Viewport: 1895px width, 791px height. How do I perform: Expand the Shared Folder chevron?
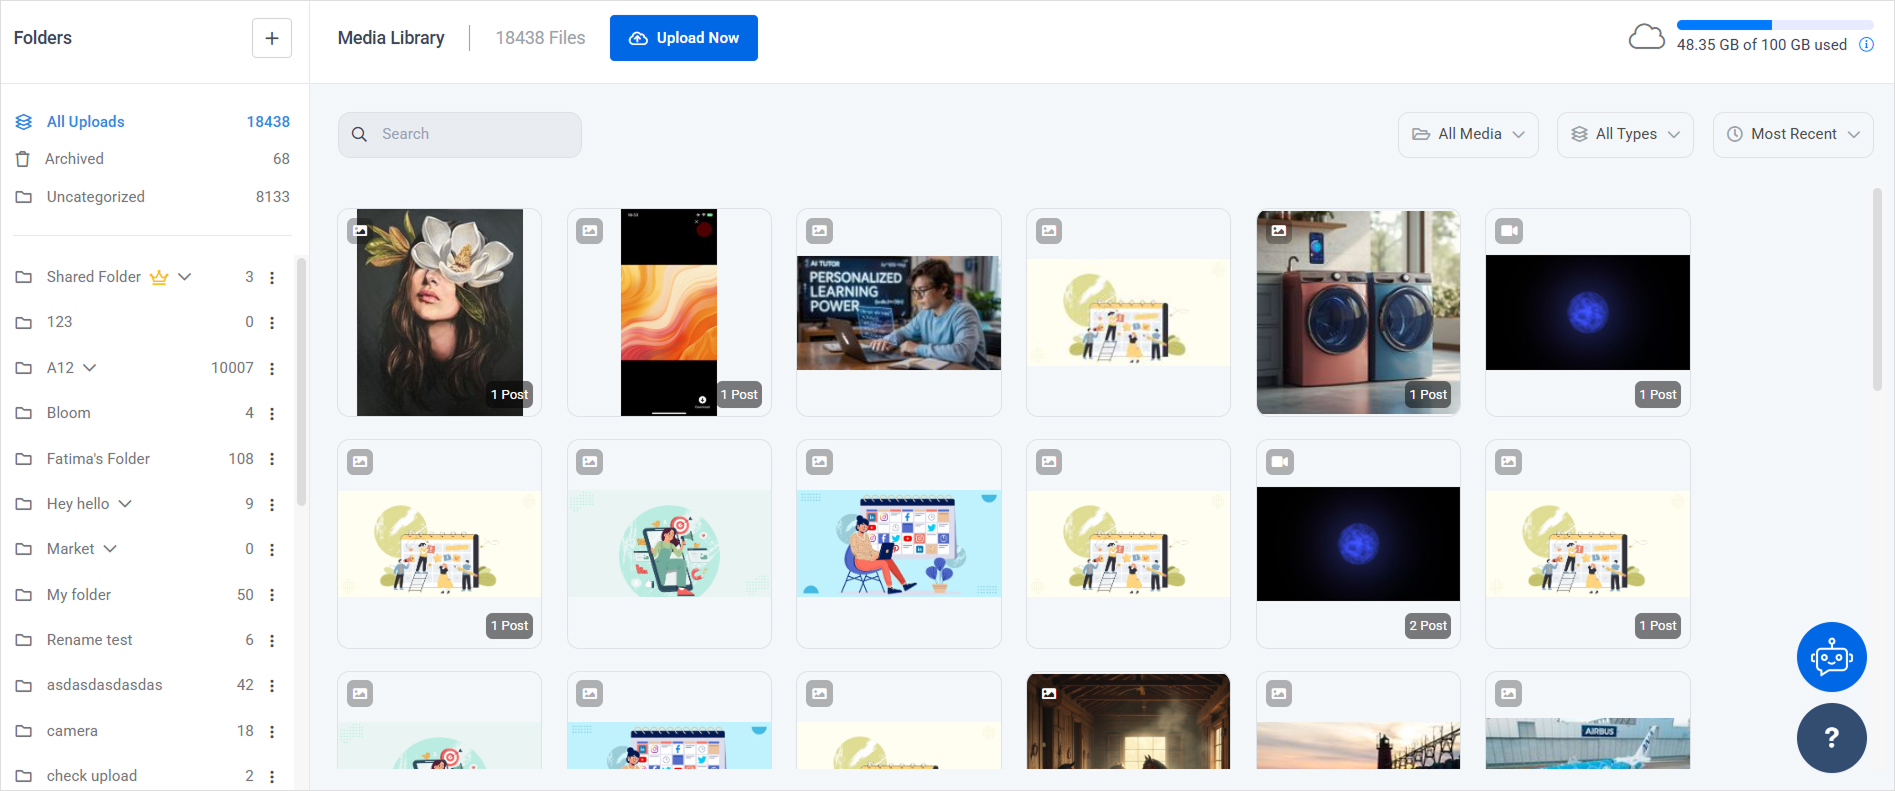(x=184, y=277)
